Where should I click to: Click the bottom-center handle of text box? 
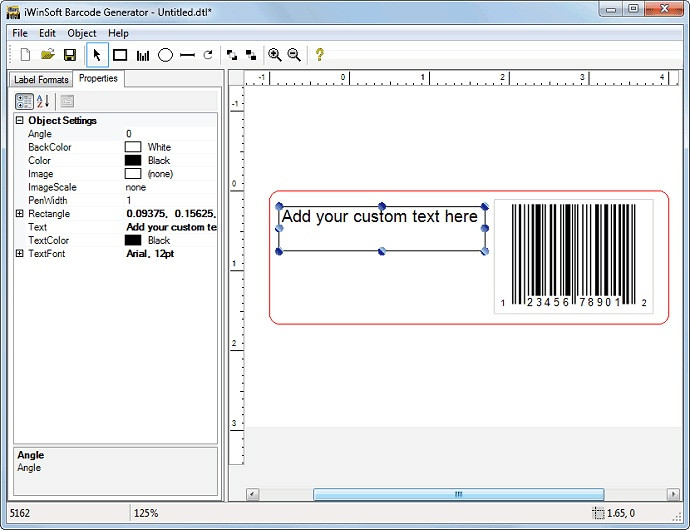tap(382, 251)
